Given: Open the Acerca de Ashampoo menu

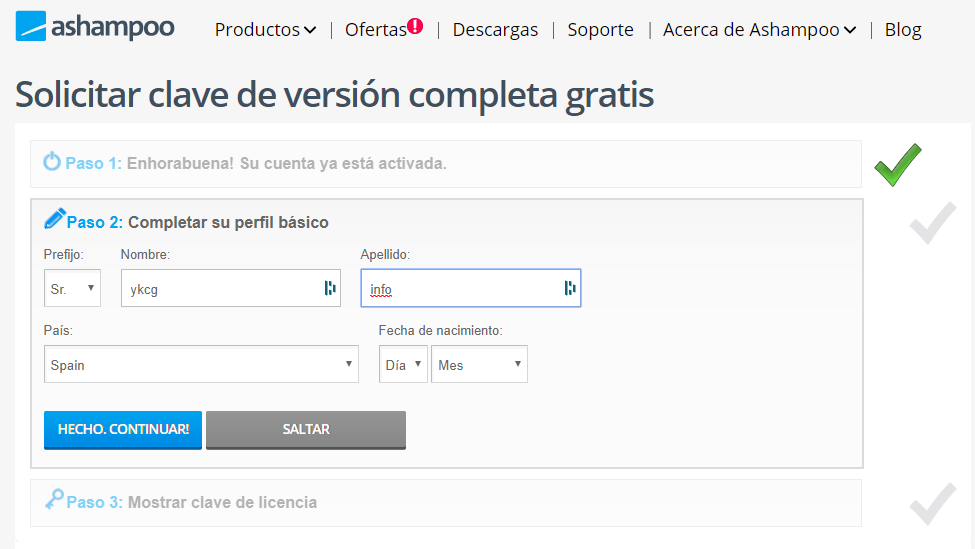Looking at the screenshot, I should tap(759, 29).
